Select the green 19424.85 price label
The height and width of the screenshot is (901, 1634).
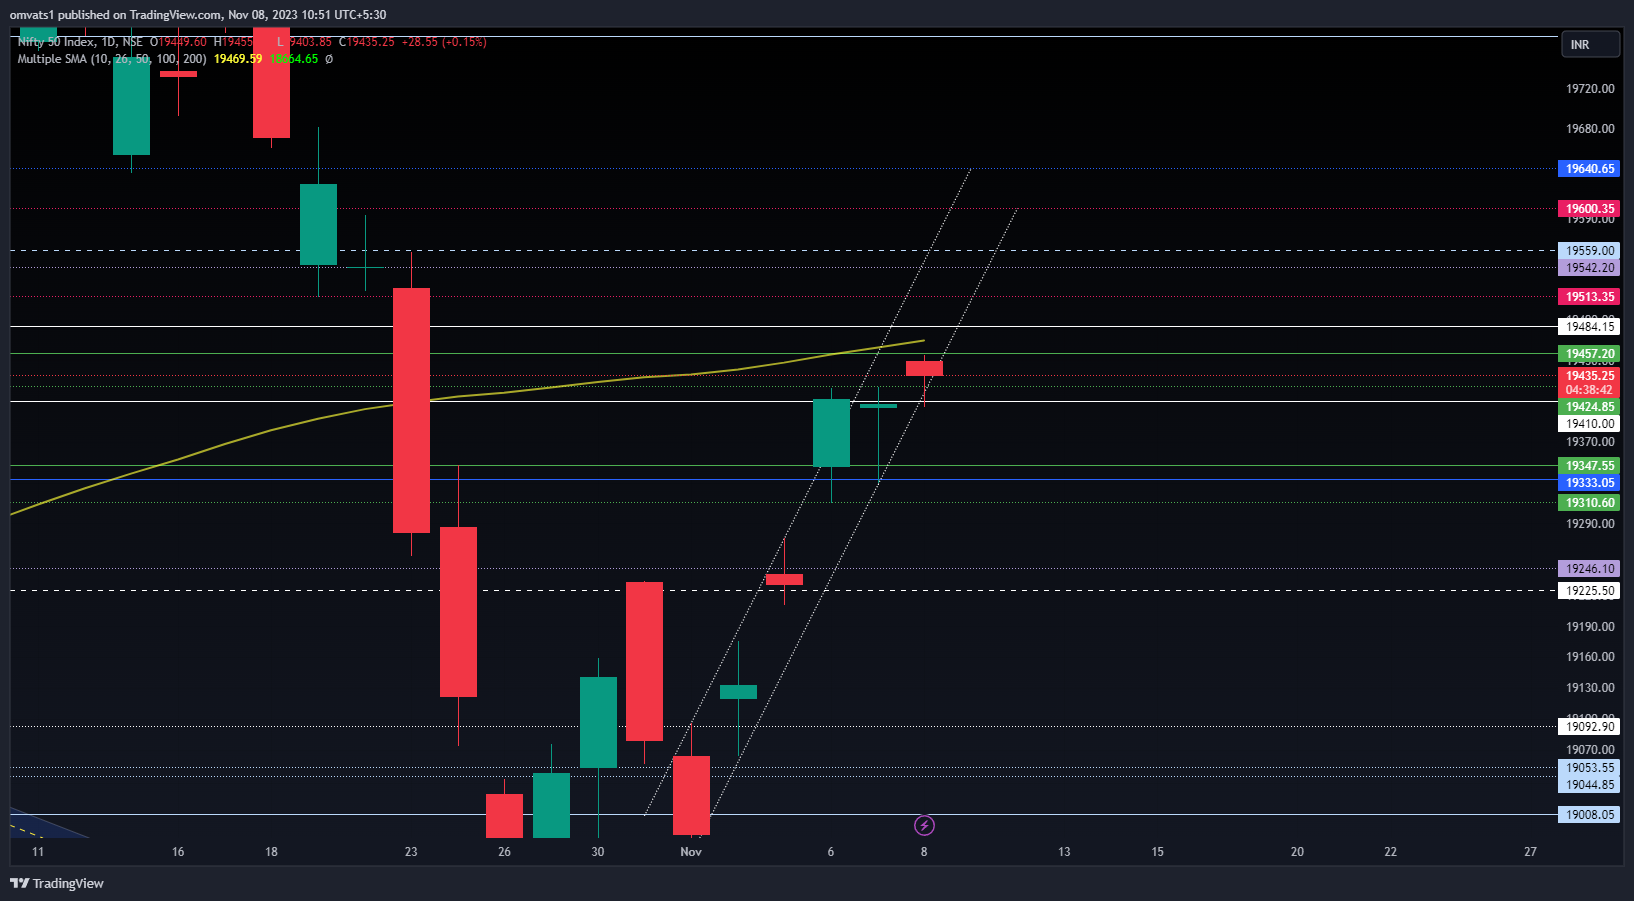(x=1589, y=407)
